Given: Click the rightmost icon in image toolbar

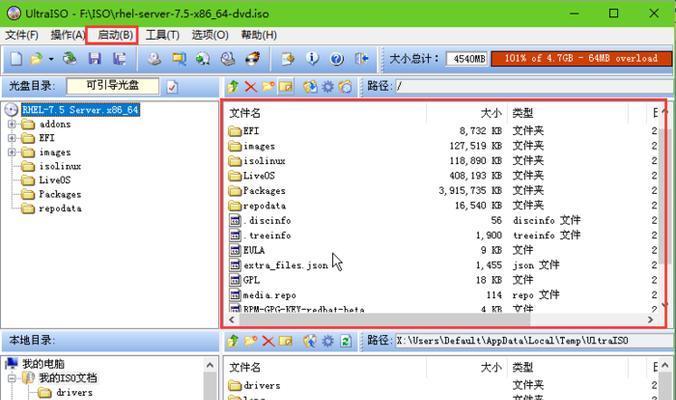Looking at the screenshot, I should click(x=345, y=87).
